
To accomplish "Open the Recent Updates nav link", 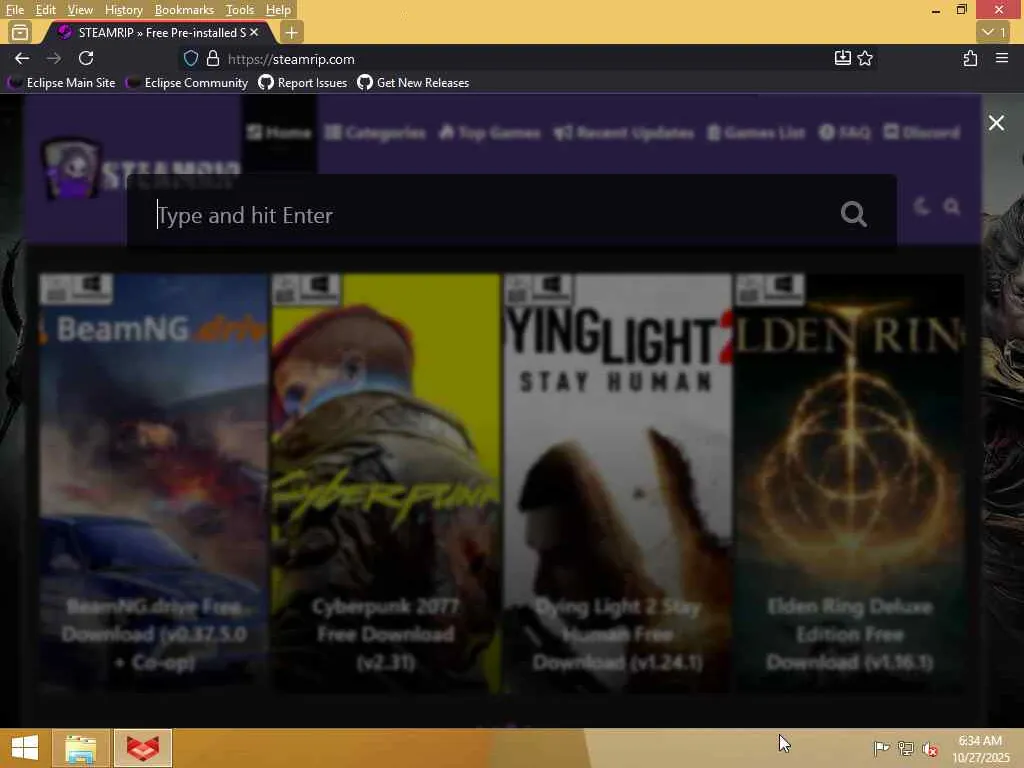I will pos(624,133).
